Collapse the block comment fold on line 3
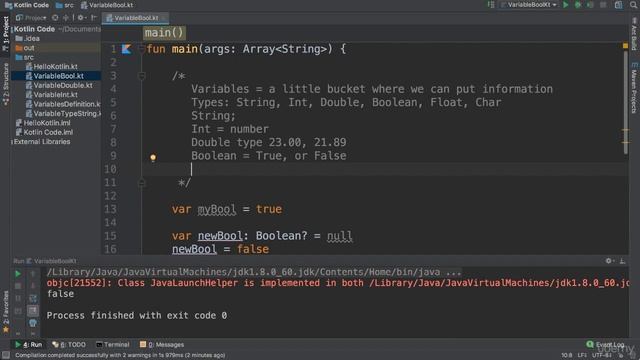Screen dimensions: 640x360 141,76
